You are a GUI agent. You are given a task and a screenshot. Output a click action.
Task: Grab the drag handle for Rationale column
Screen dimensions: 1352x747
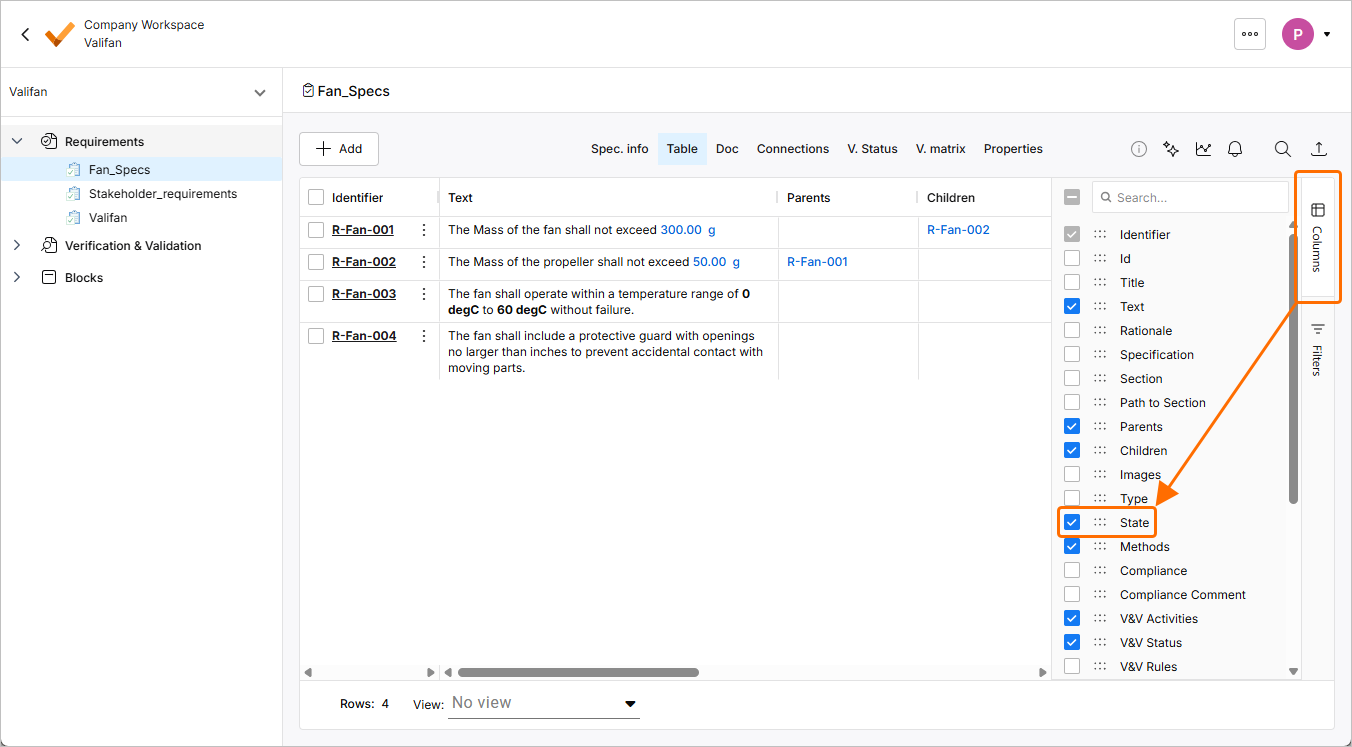(1100, 331)
